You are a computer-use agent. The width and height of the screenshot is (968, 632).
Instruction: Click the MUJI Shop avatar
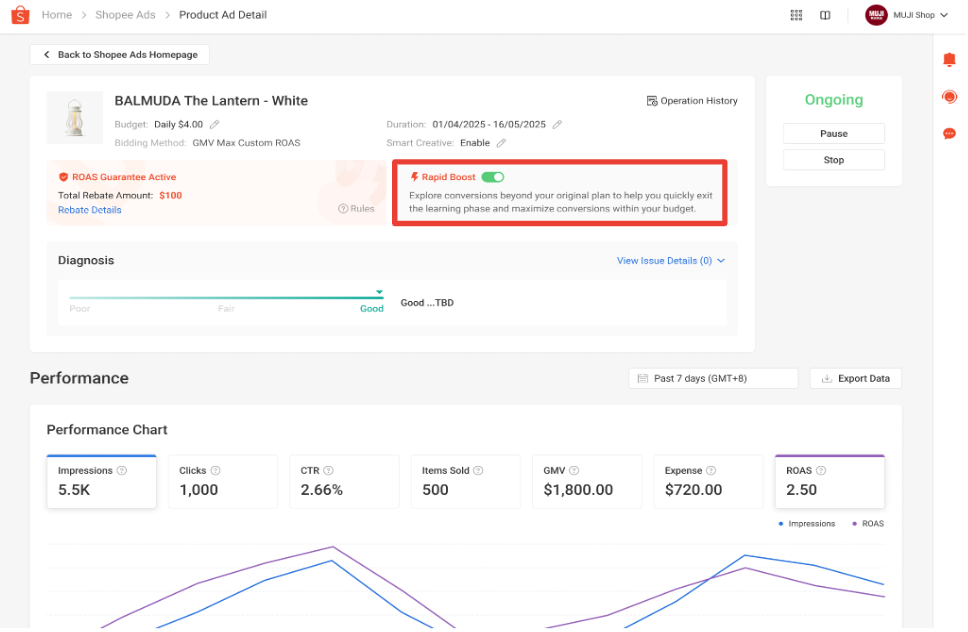click(876, 15)
